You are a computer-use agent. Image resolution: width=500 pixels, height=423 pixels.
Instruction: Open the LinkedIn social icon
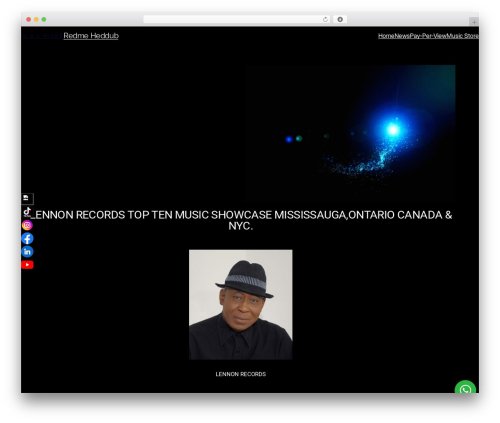(27, 252)
